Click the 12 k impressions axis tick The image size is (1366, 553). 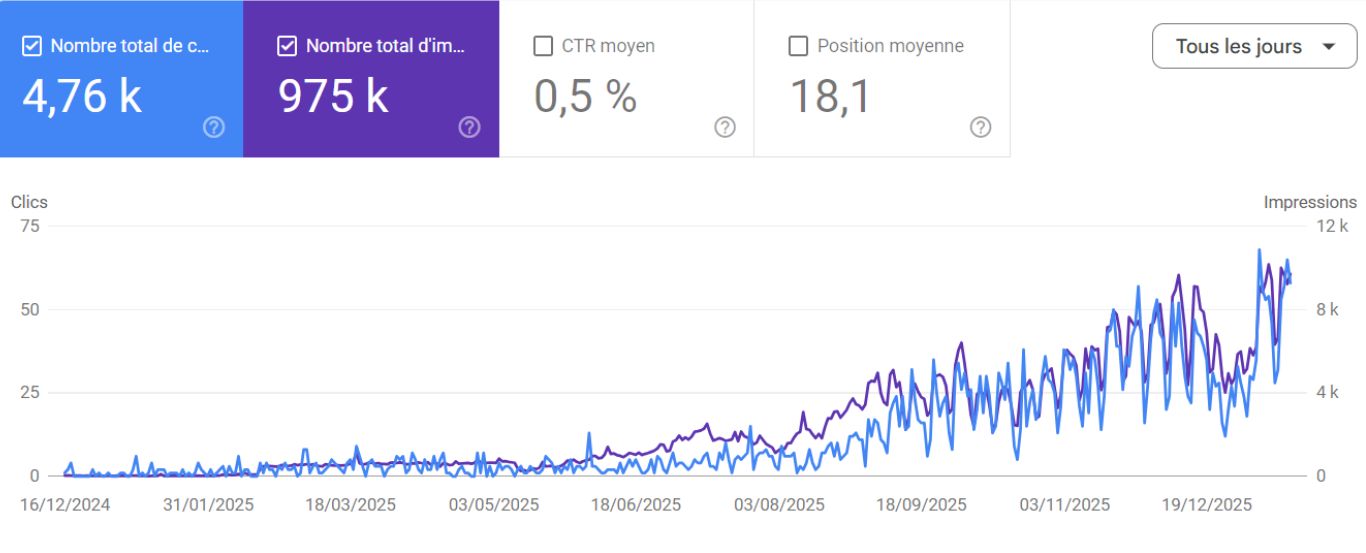click(1332, 226)
